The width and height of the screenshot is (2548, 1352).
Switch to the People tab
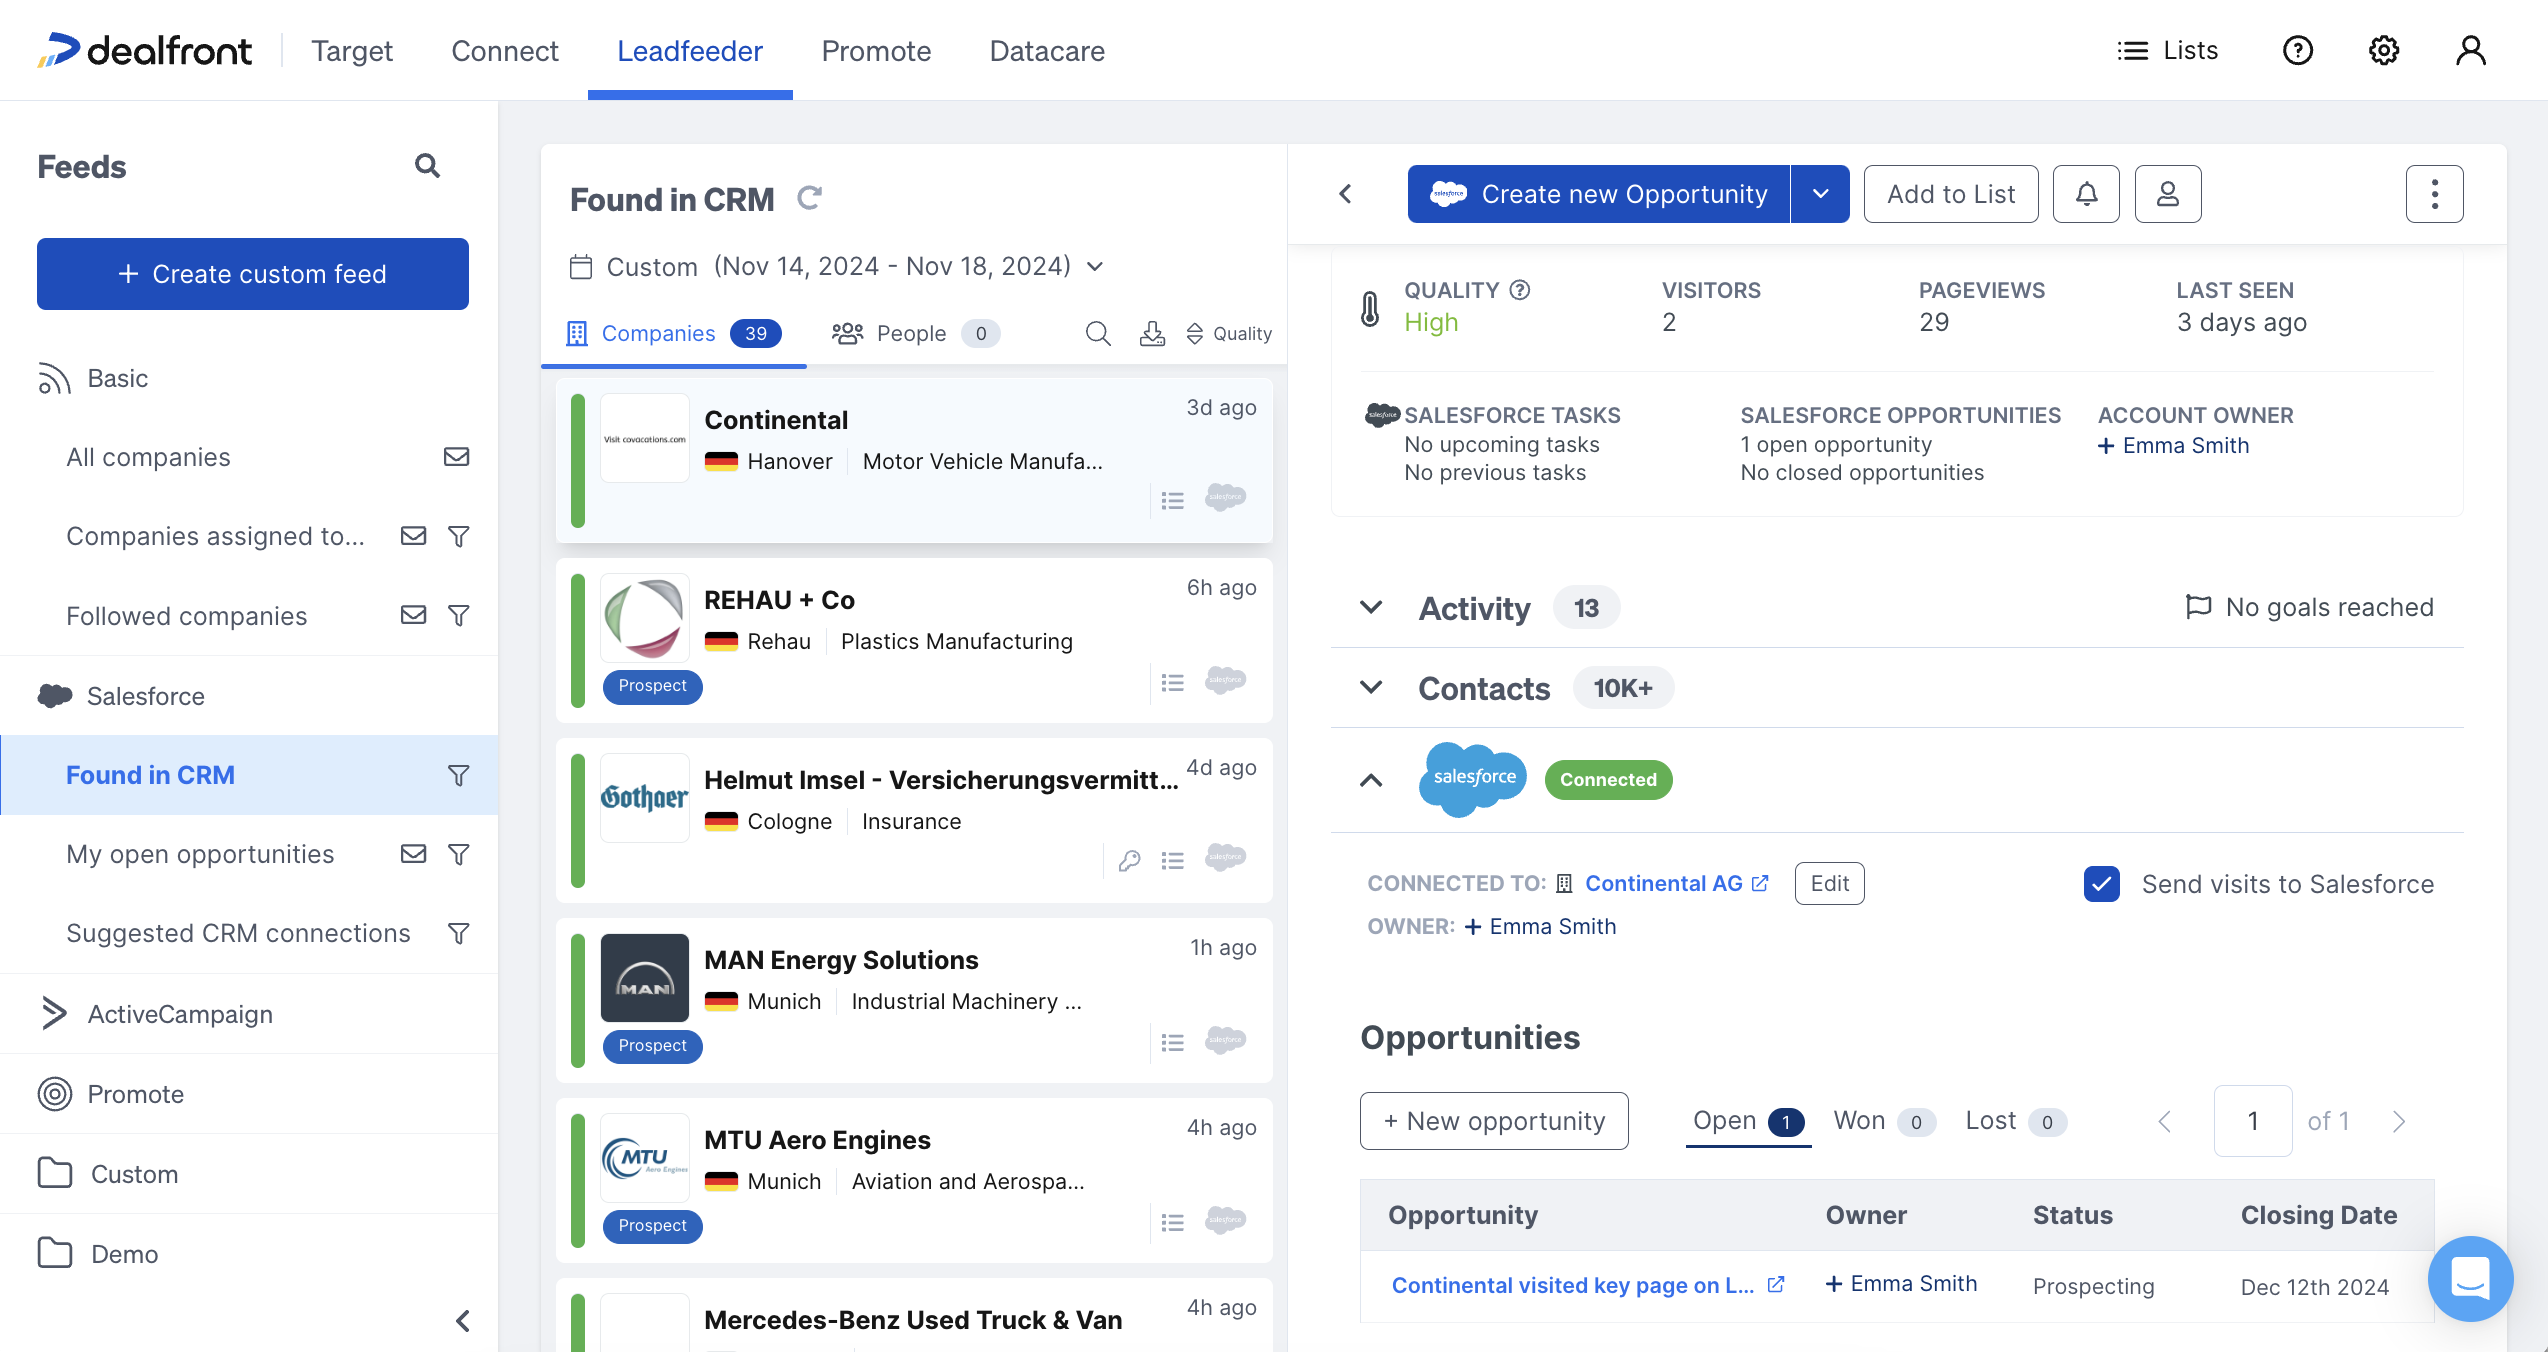point(911,333)
